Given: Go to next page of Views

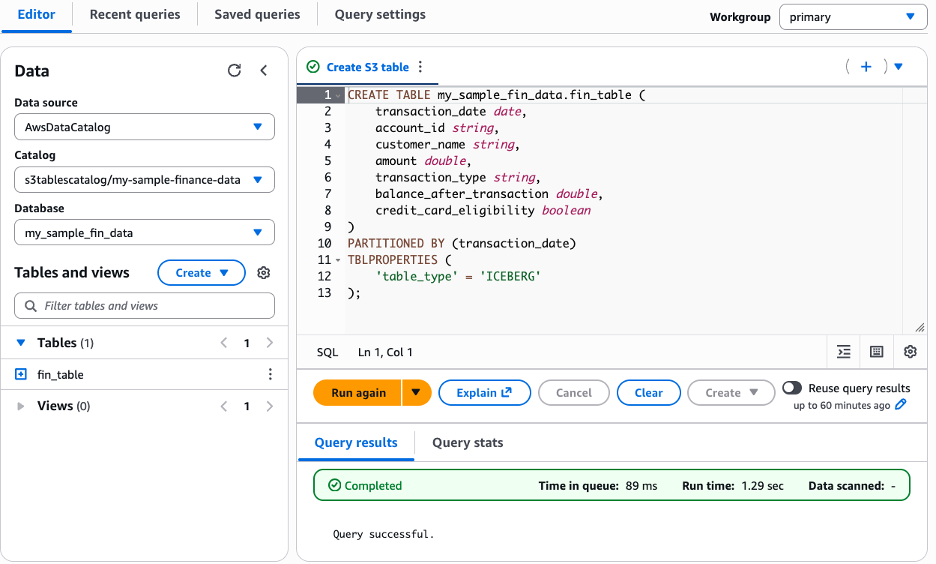Looking at the screenshot, I should (x=269, y=406).
